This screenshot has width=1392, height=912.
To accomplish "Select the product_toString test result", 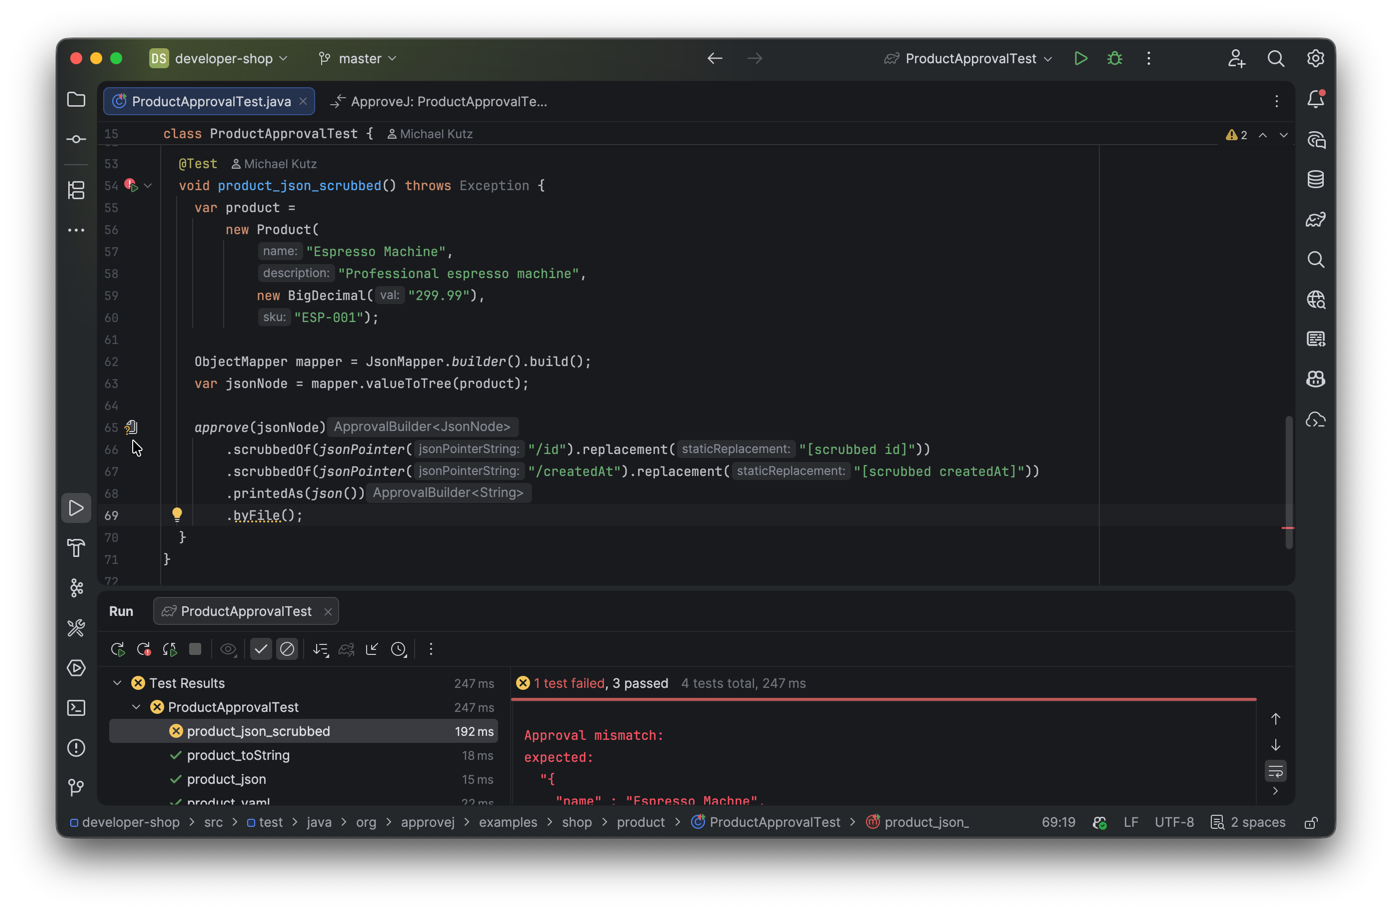I will point(238,755).
